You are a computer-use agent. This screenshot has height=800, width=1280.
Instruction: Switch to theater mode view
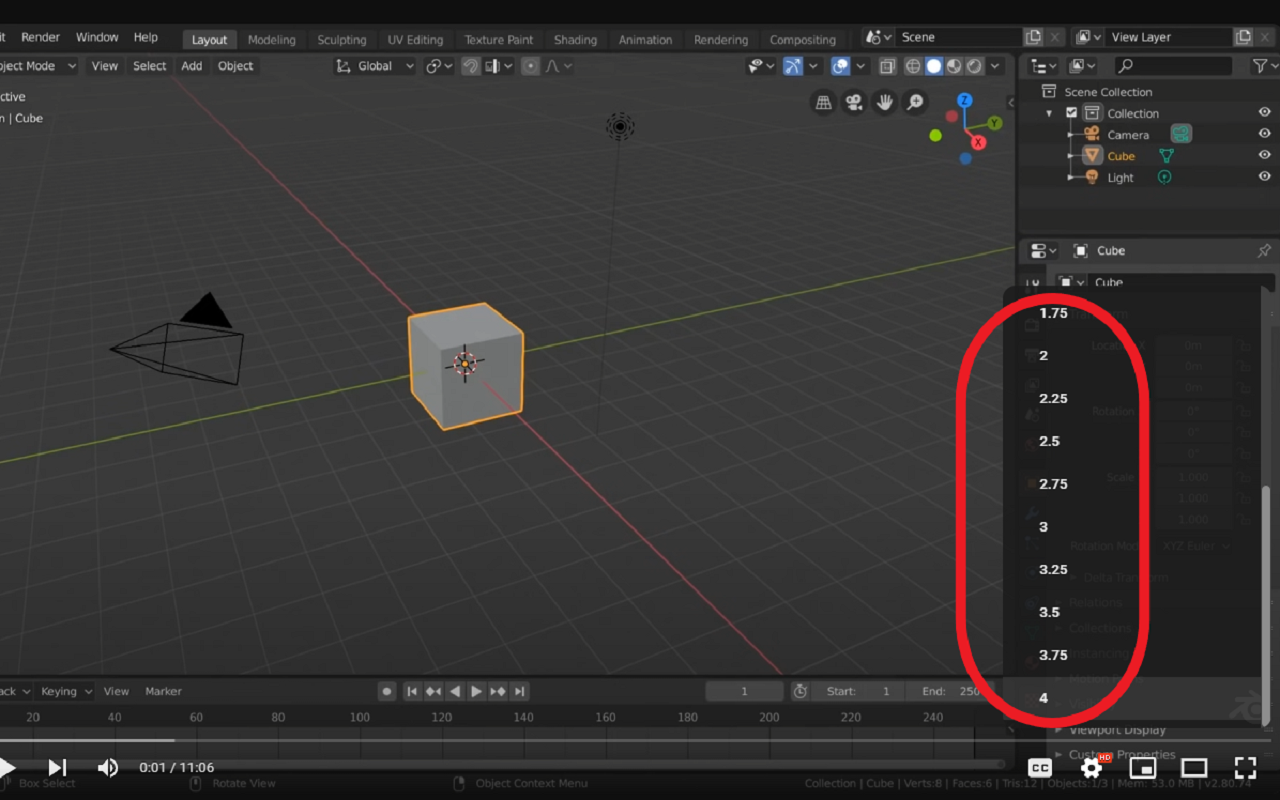(1194, 768)
